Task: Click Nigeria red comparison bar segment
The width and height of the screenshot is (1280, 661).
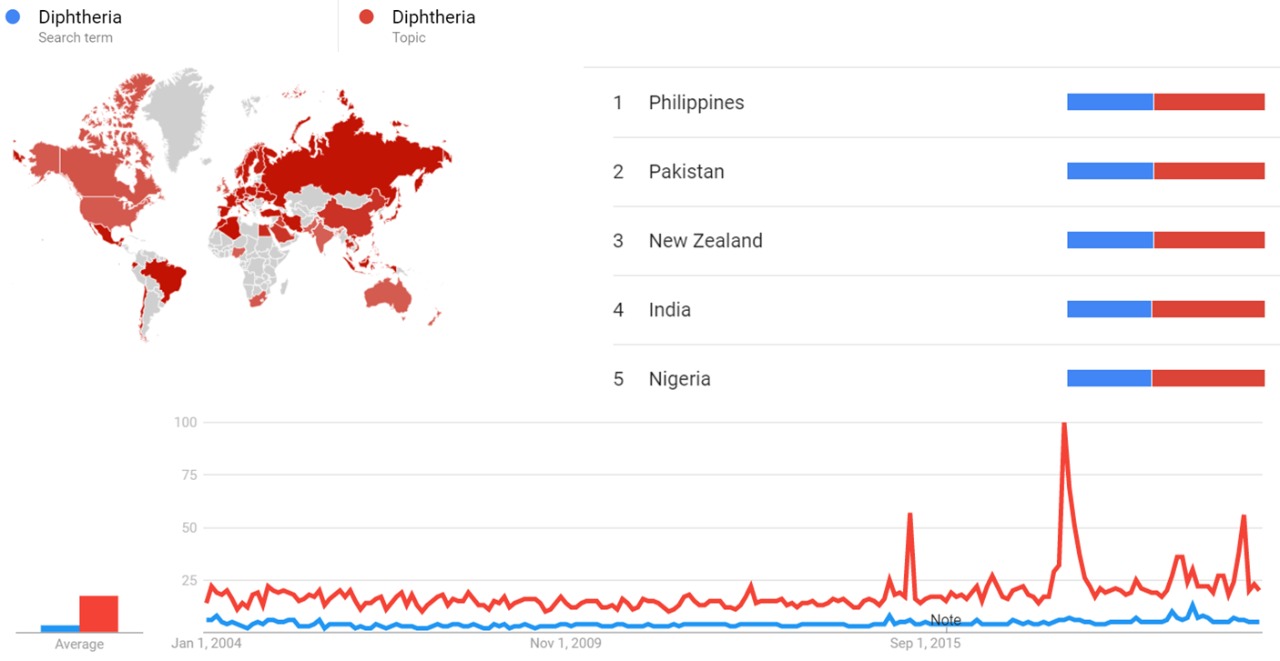Action: tap(1208, 378)
